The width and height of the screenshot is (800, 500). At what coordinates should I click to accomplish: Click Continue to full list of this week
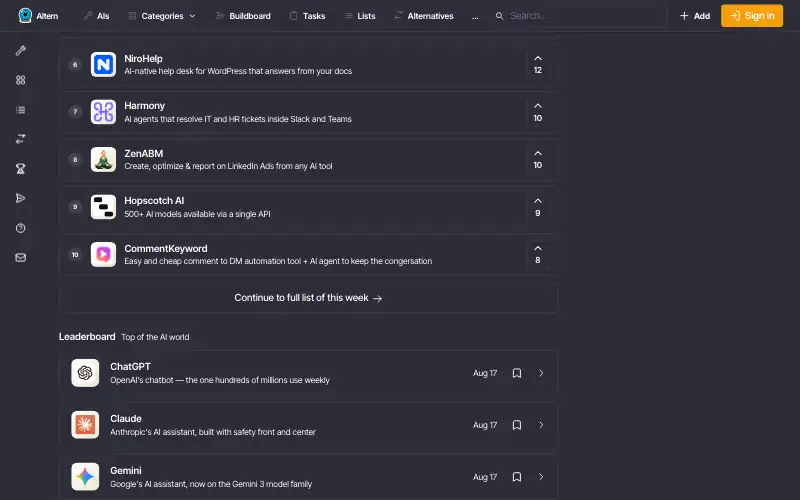[x=308, y=298]
